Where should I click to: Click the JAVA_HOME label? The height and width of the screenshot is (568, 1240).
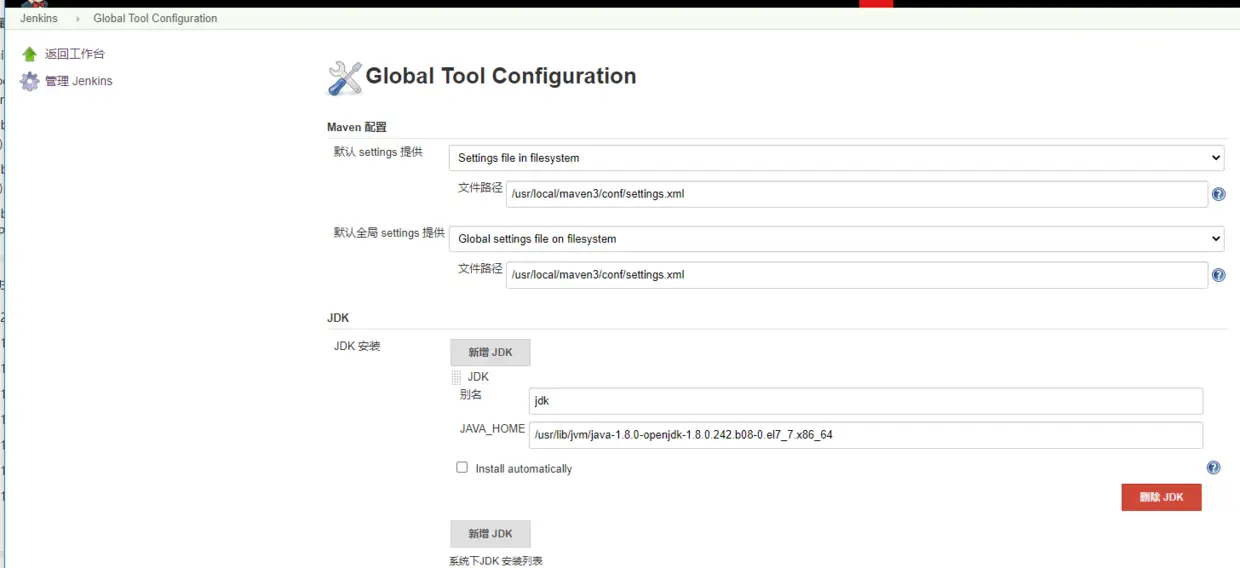coord(492,429)
